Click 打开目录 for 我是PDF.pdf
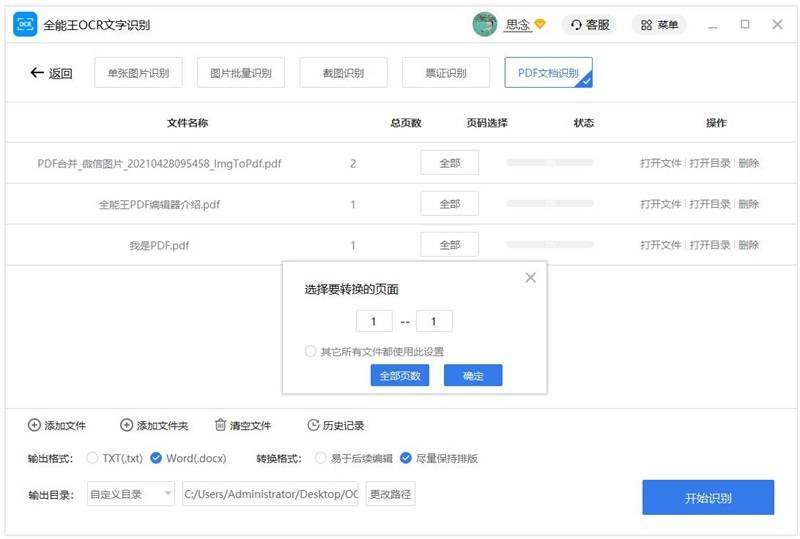The height and width of the screenshot is (539, 800). [x=710, y=244]
